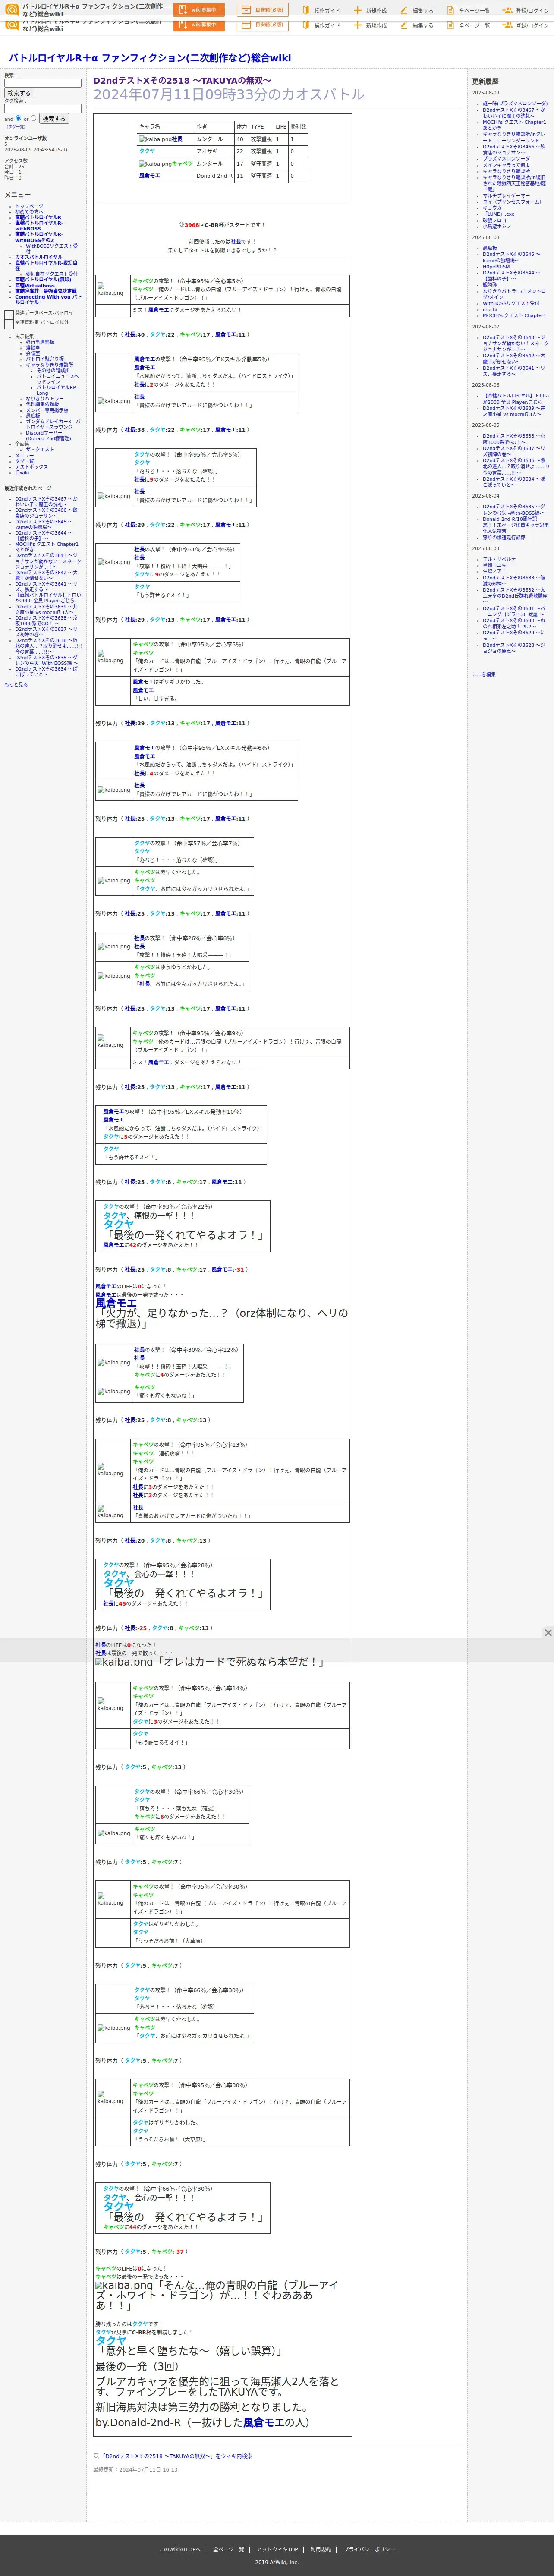Open 初めての方へ in the menu
554x2576 pixels.
29,212
